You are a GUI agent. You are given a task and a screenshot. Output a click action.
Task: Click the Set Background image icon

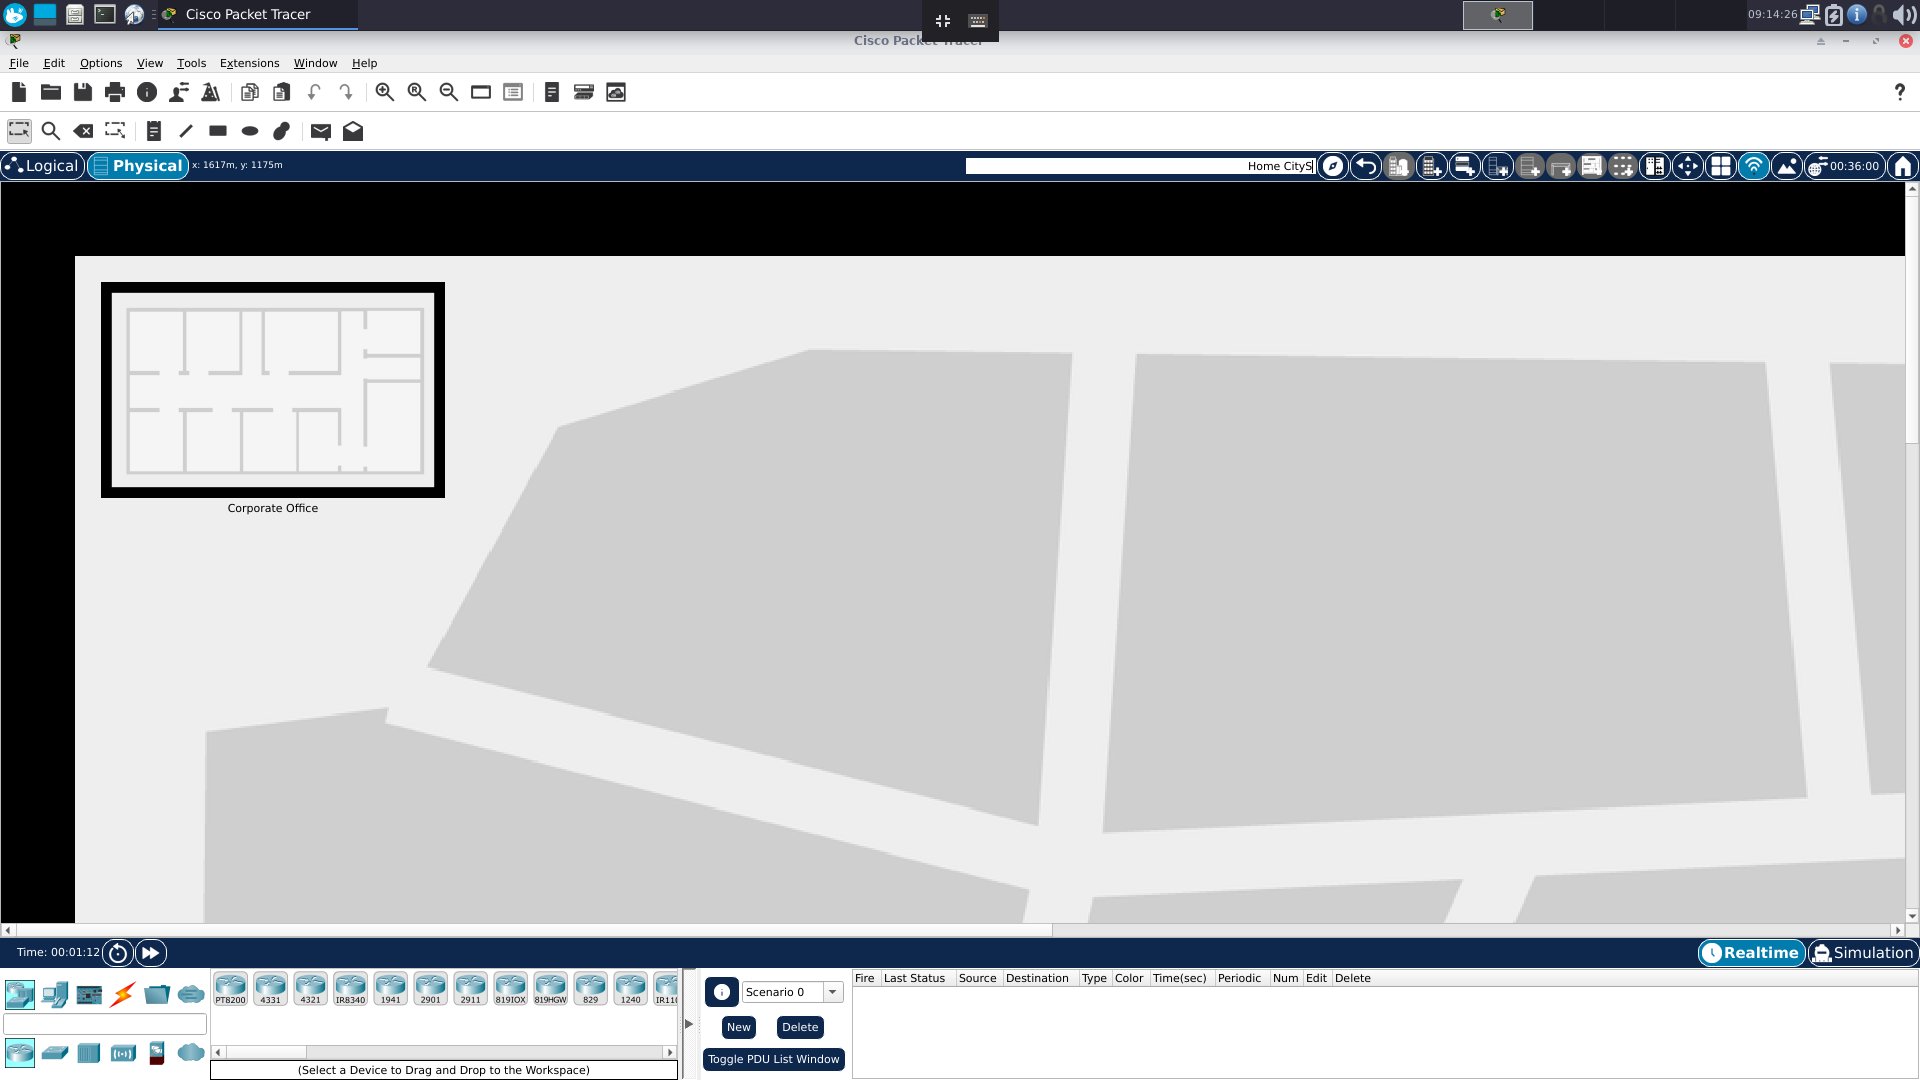(1787, 166)
